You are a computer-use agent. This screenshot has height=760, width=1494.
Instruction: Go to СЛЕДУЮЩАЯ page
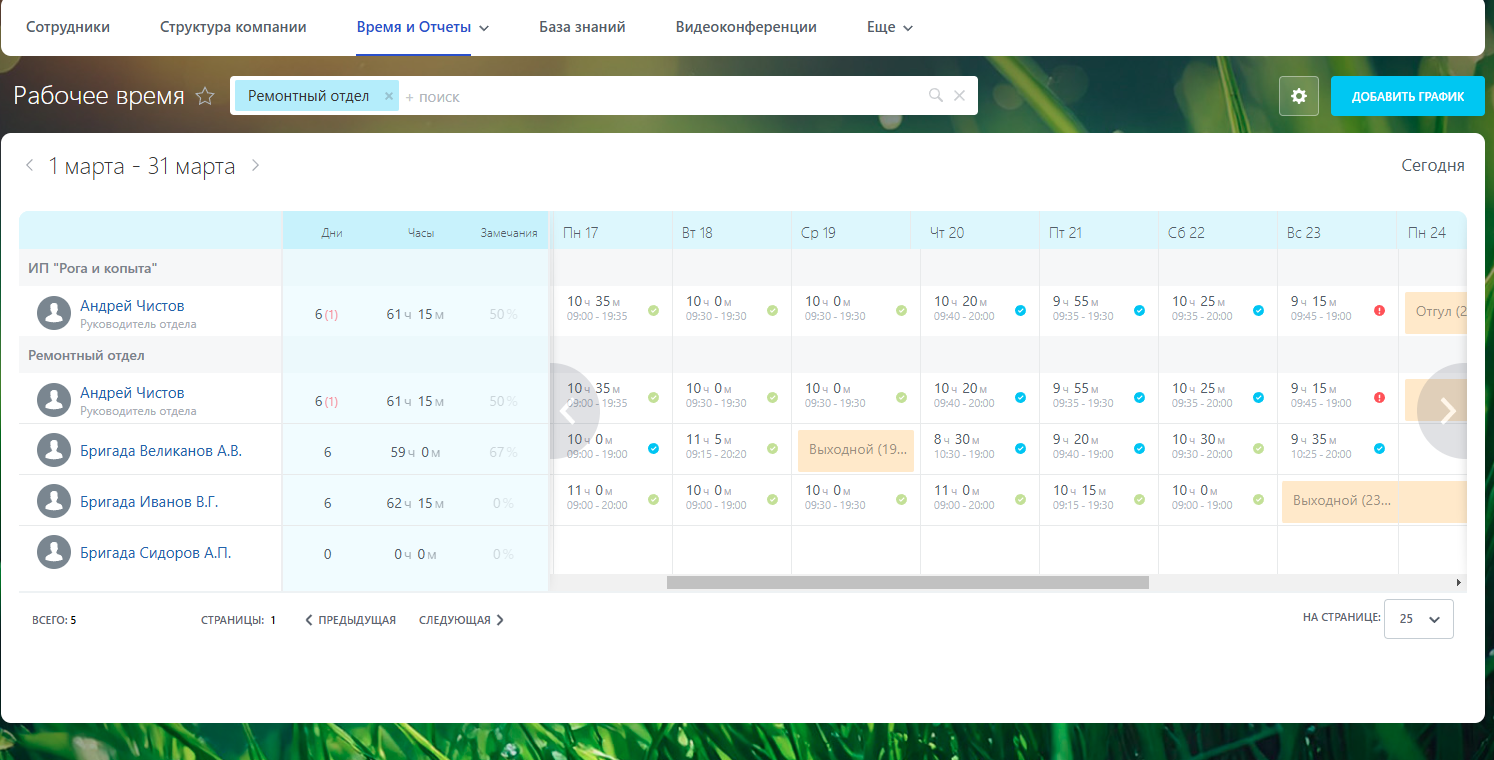(x=461, y=620)
